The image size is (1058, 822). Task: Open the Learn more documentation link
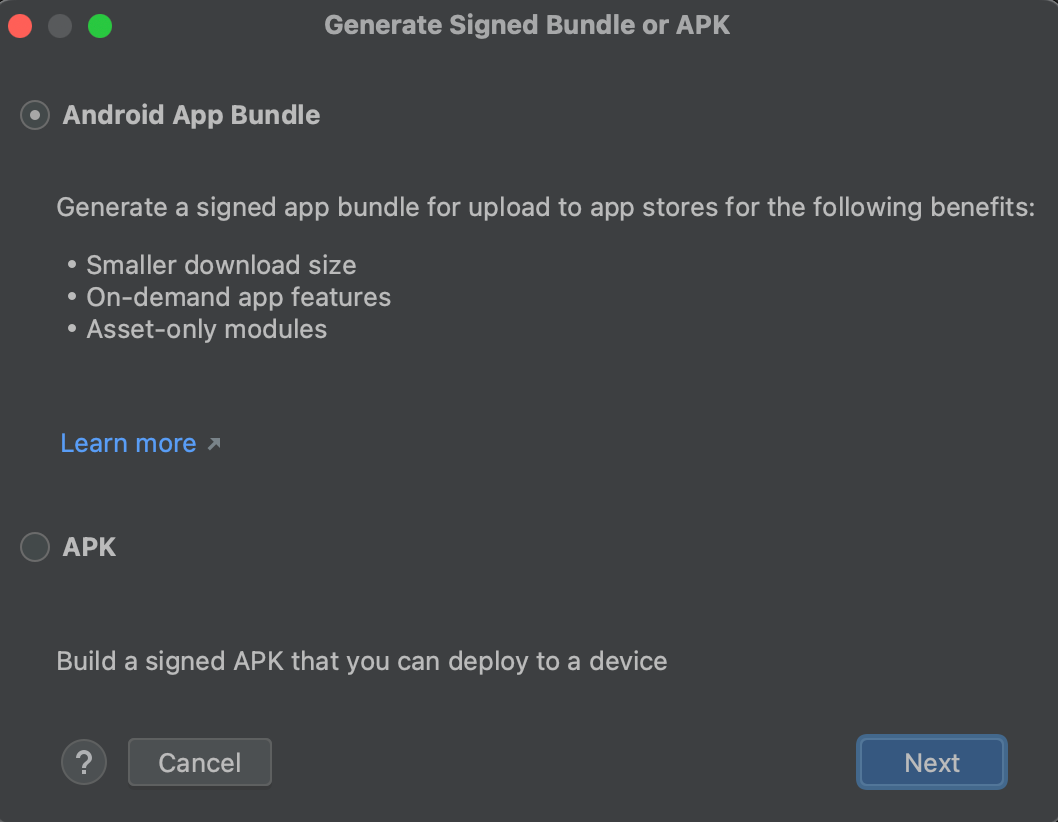[x=128, y=442]
